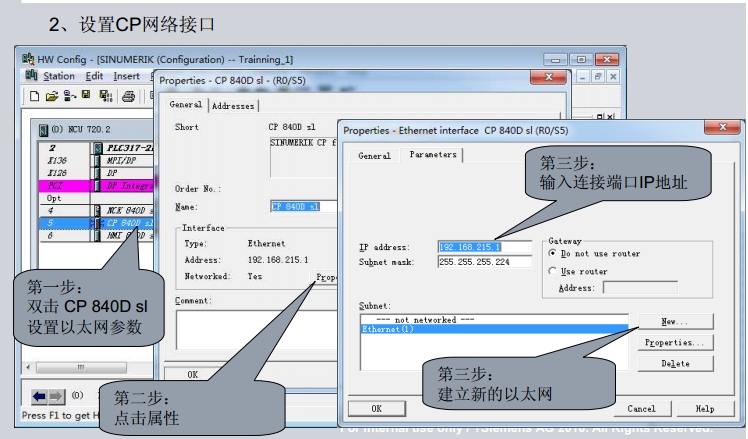The height and width of the screenshot is (439, 748).
Task: Click the NCU 720.2 rack icon
Action: (43, 129)
